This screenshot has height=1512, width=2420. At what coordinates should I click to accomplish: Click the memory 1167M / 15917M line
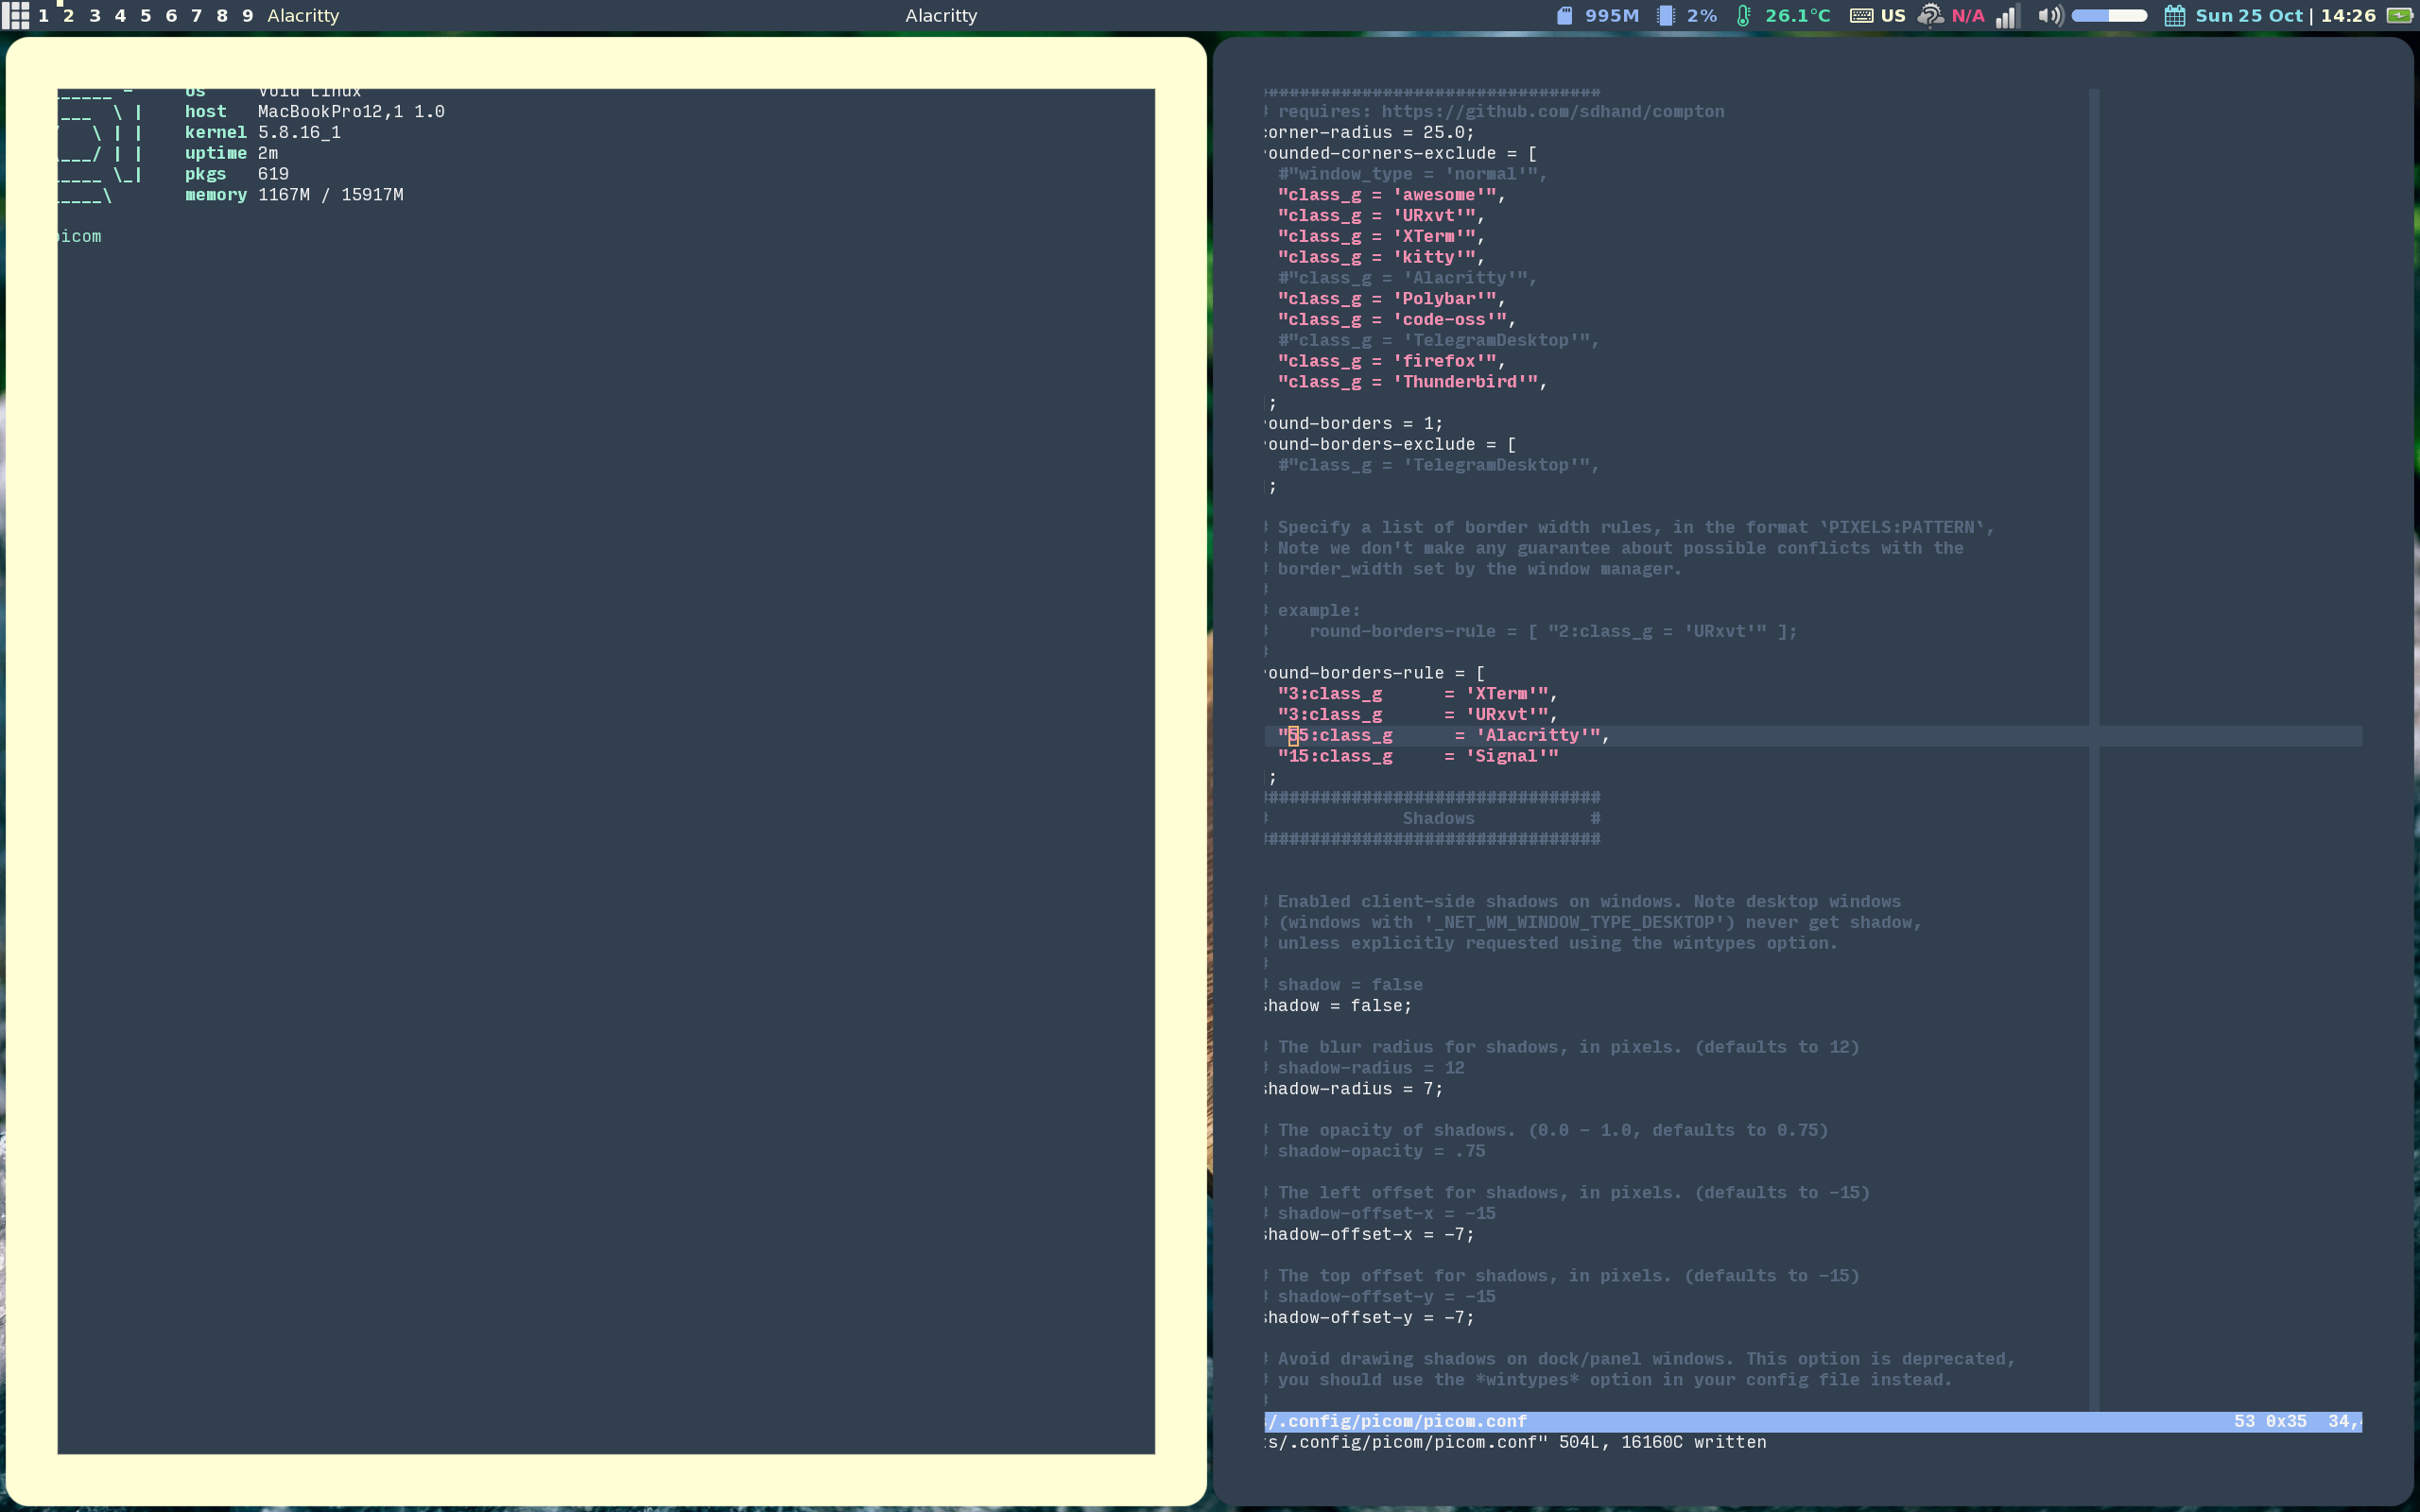tap(294, 195)
